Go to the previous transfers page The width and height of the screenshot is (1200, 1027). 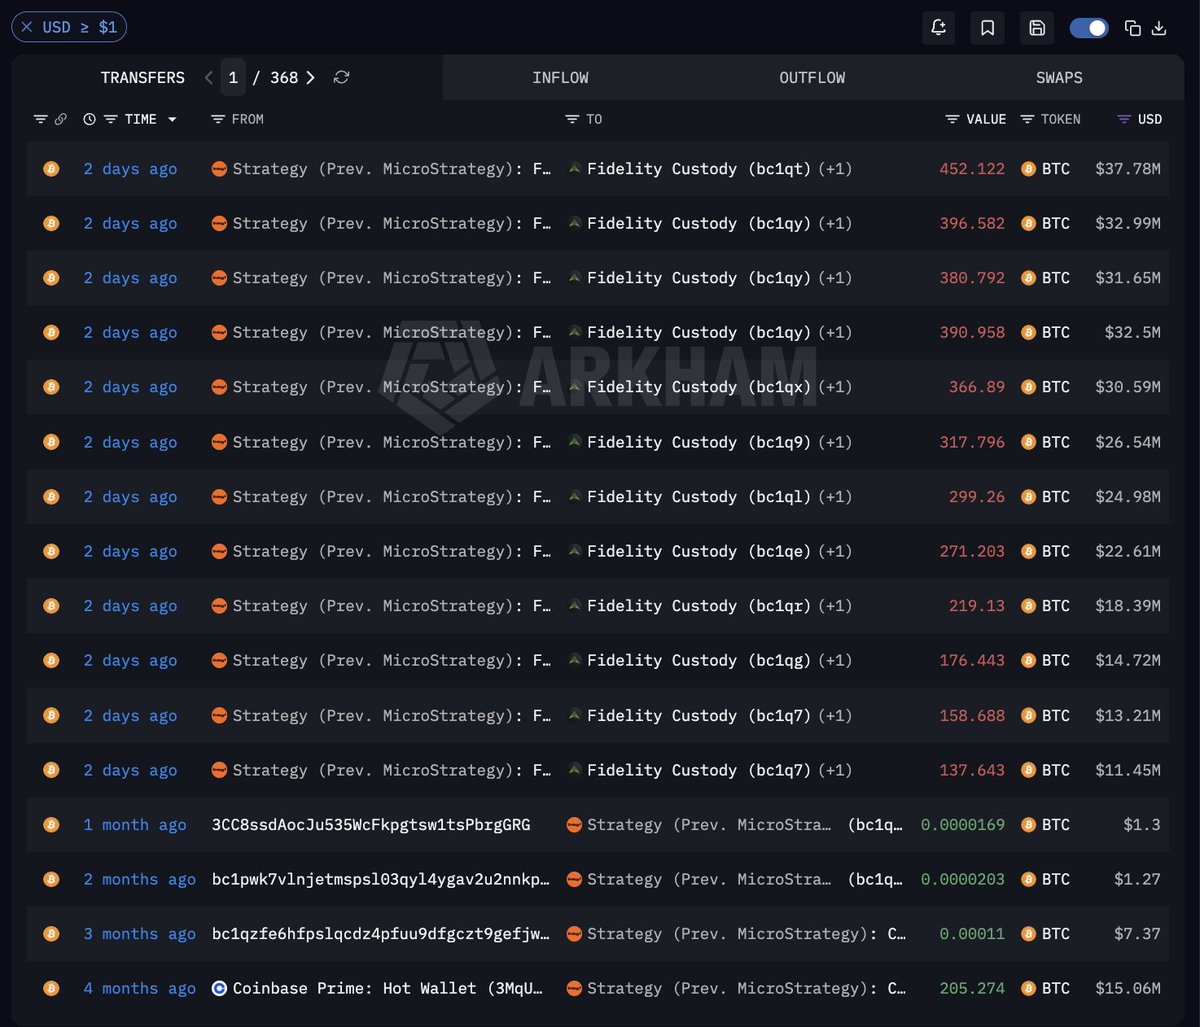208,78
